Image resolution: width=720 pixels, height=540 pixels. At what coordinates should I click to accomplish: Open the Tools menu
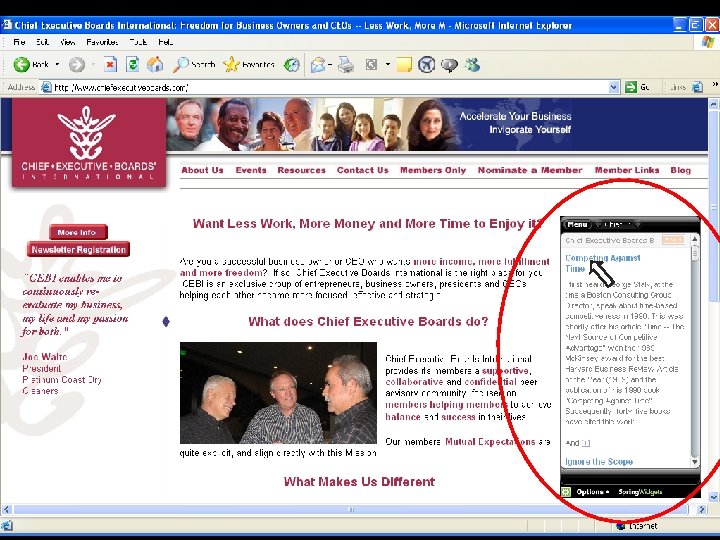coord(138,42)
